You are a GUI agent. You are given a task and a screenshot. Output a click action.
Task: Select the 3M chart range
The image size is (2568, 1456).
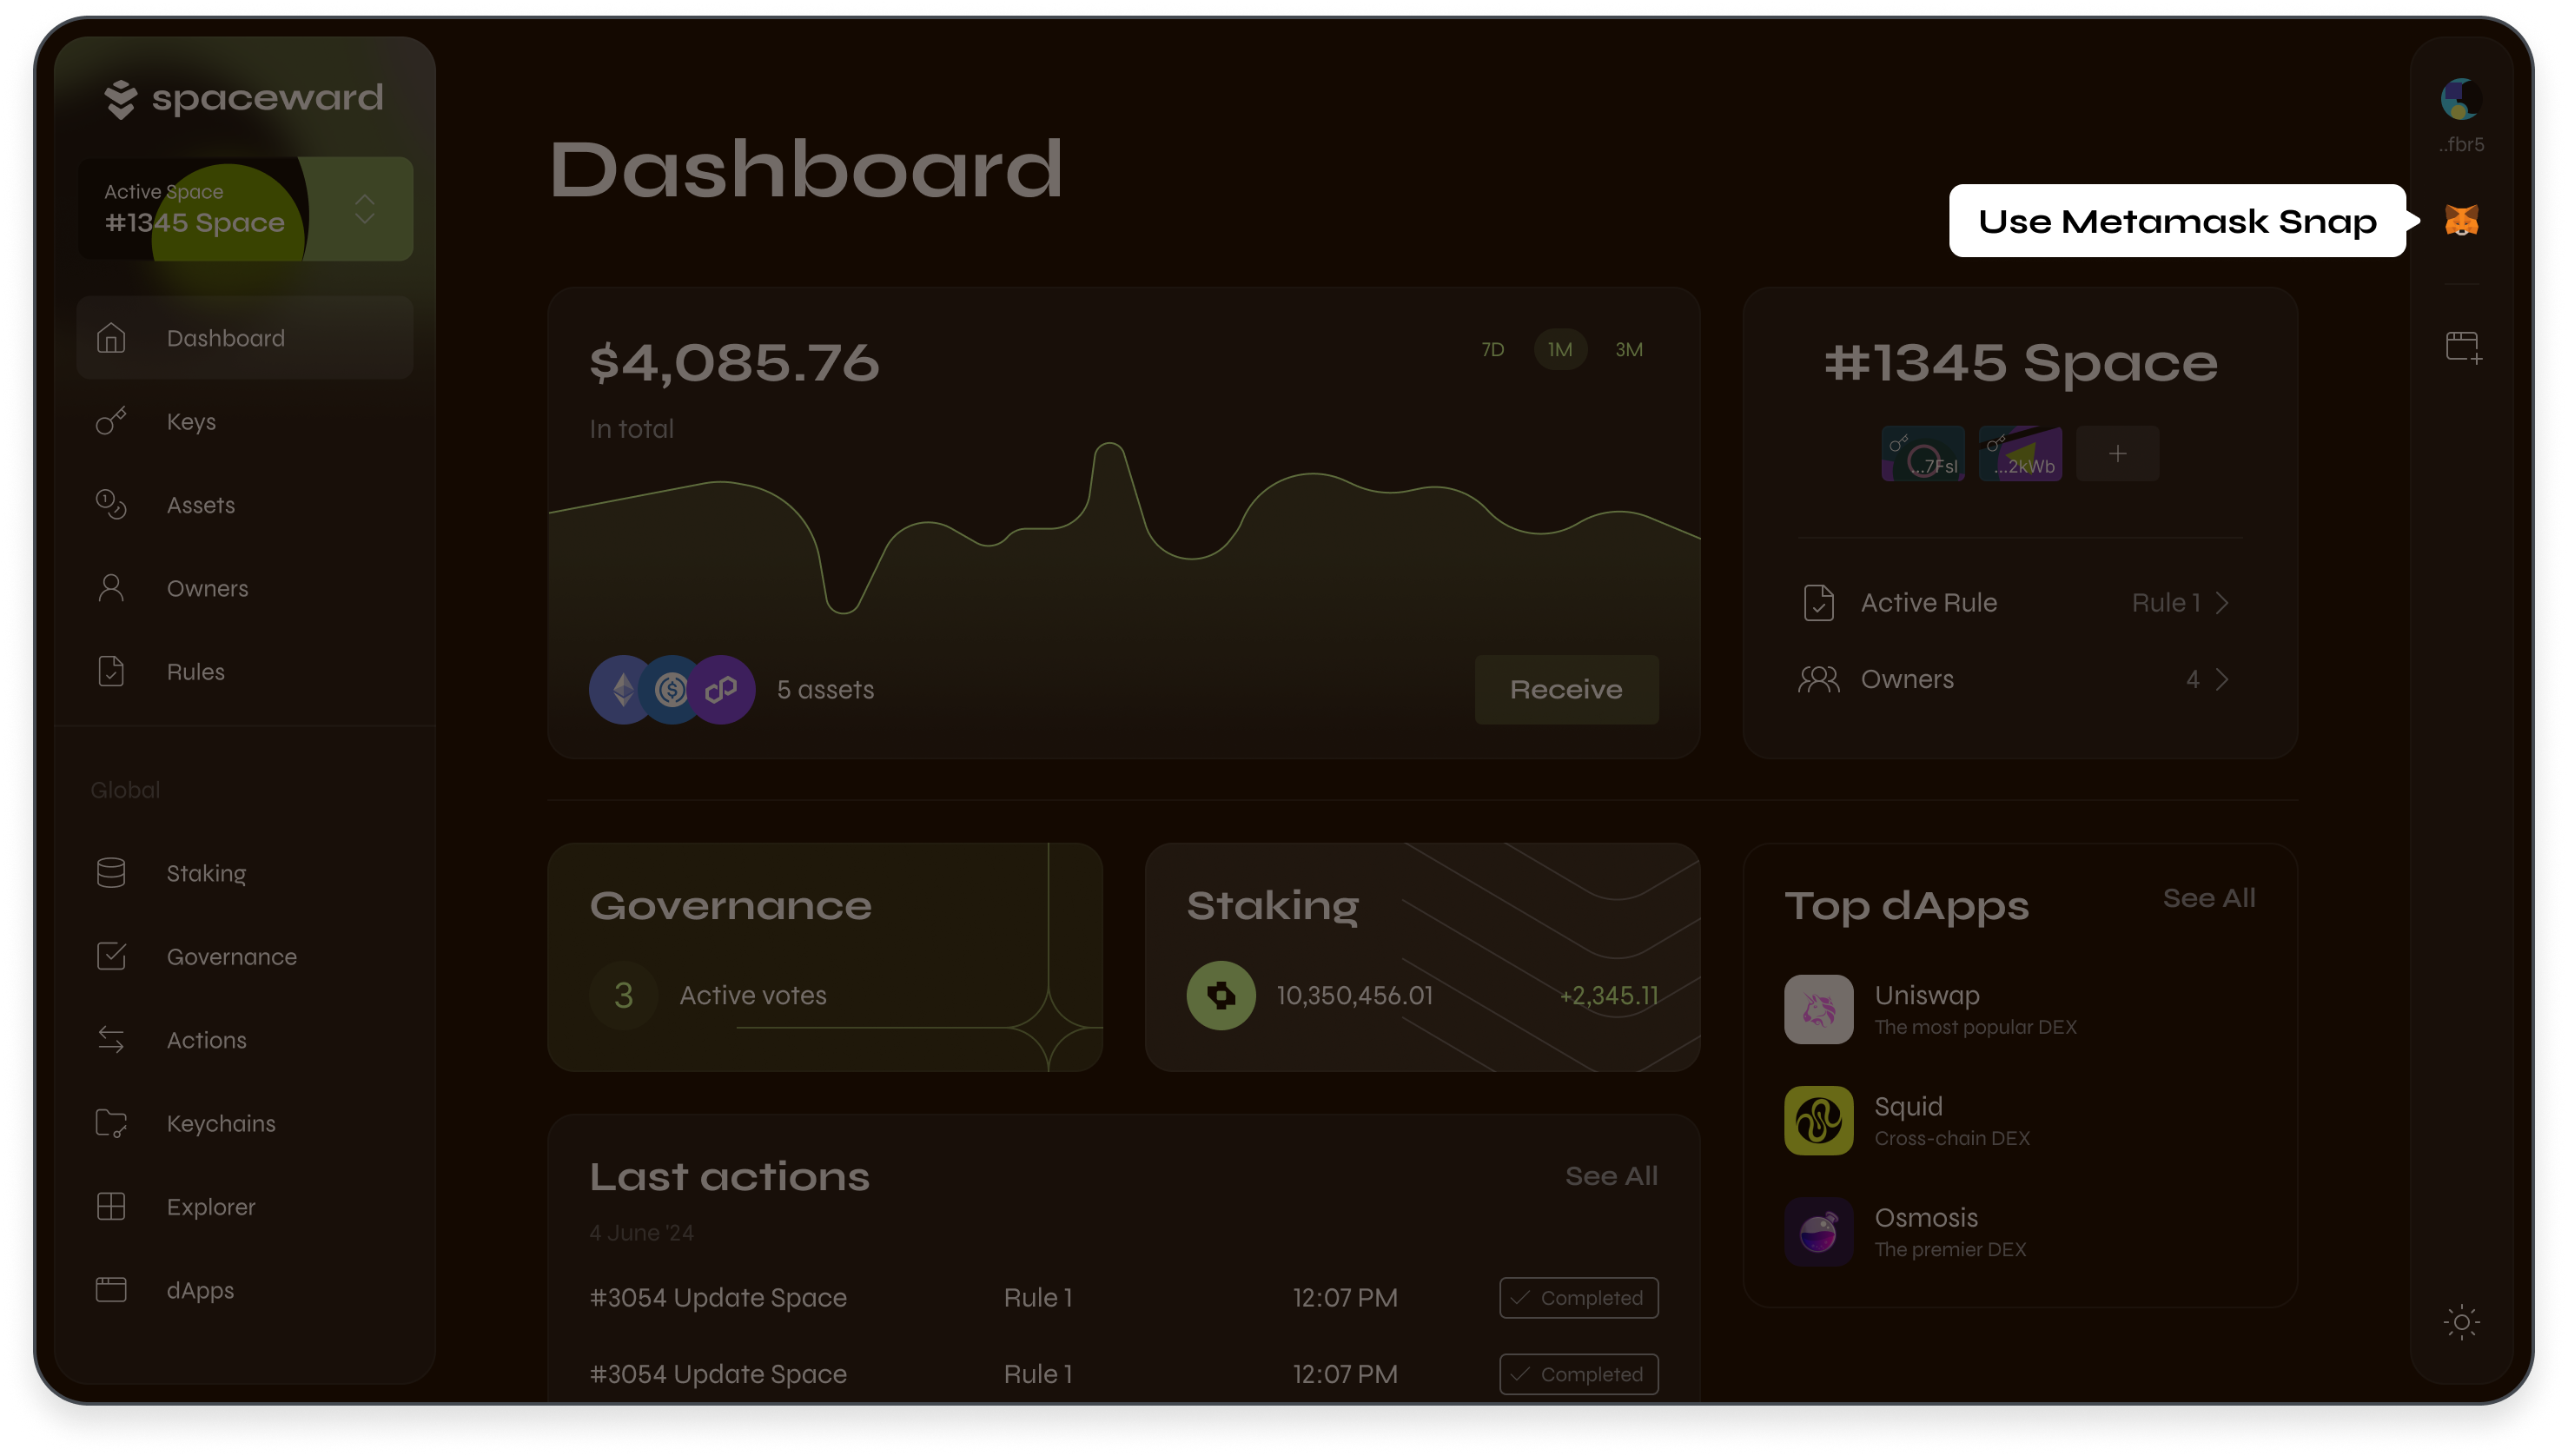pos(1628,349)
